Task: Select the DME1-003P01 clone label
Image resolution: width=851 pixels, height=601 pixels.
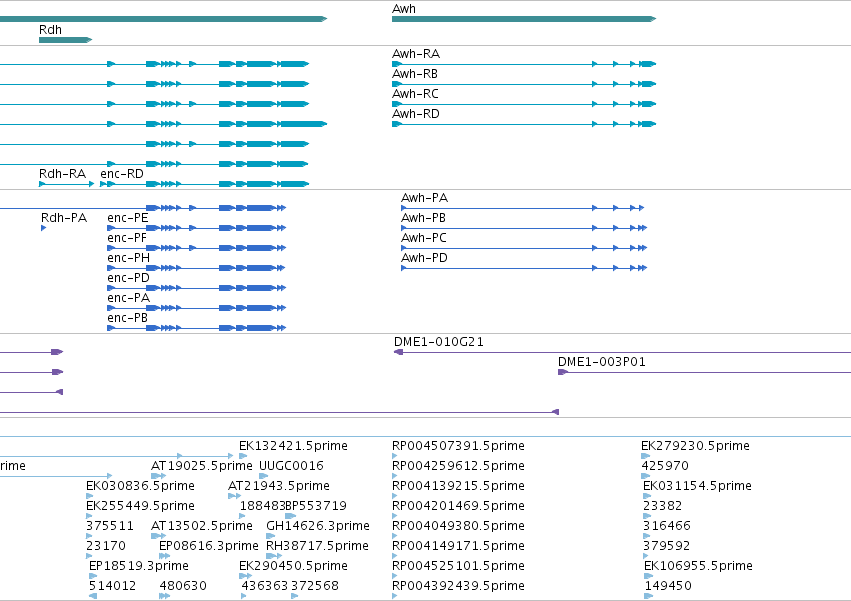Action: 602,362
